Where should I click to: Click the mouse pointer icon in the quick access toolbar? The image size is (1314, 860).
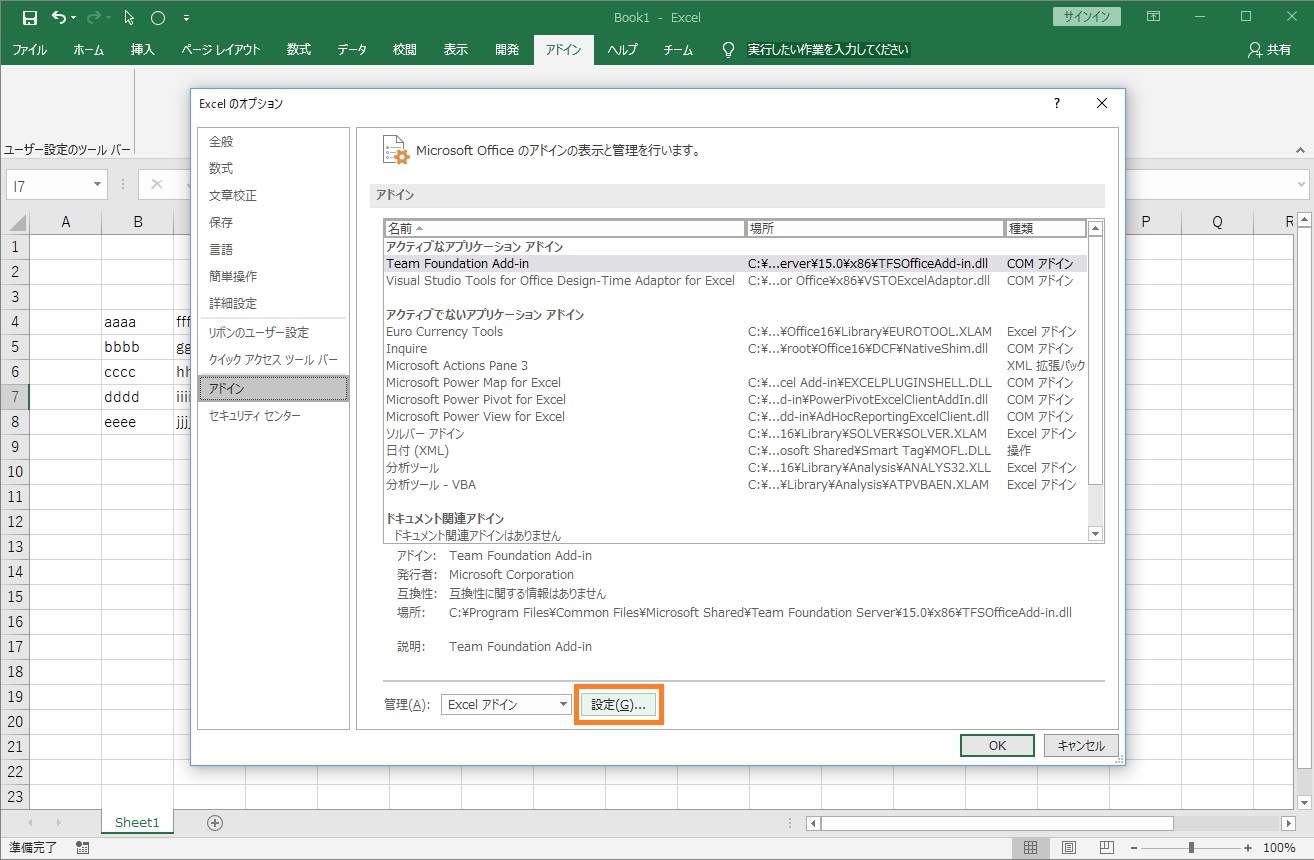coord(129,17)
